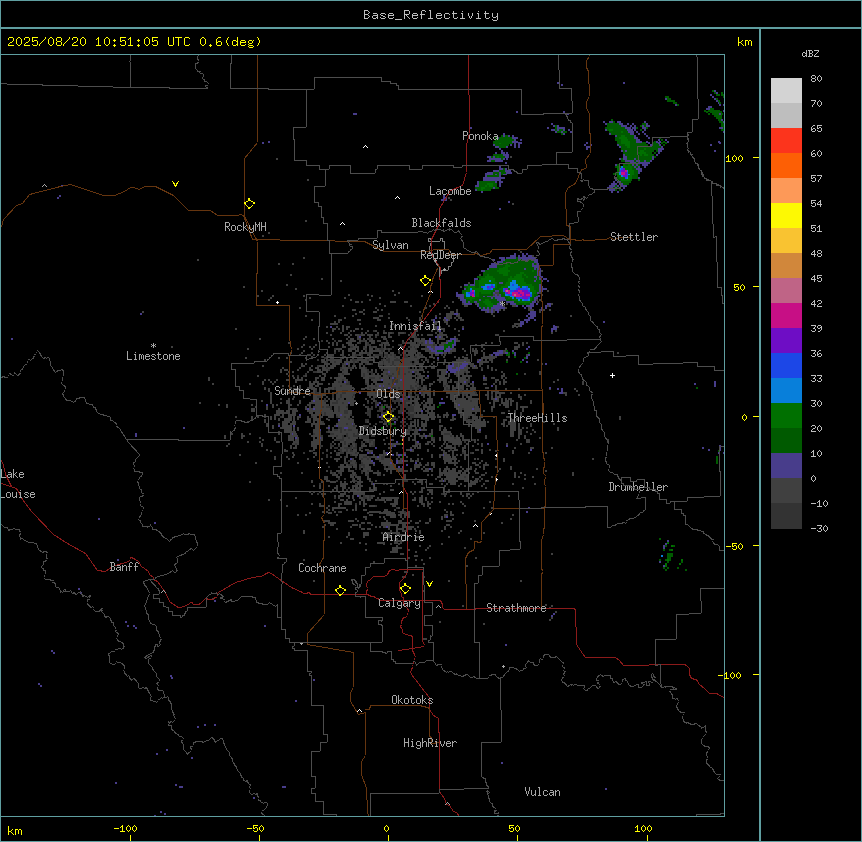Click the Strathmore label
The height and width of the screenshot is (842, 862).
coord(516,608)
